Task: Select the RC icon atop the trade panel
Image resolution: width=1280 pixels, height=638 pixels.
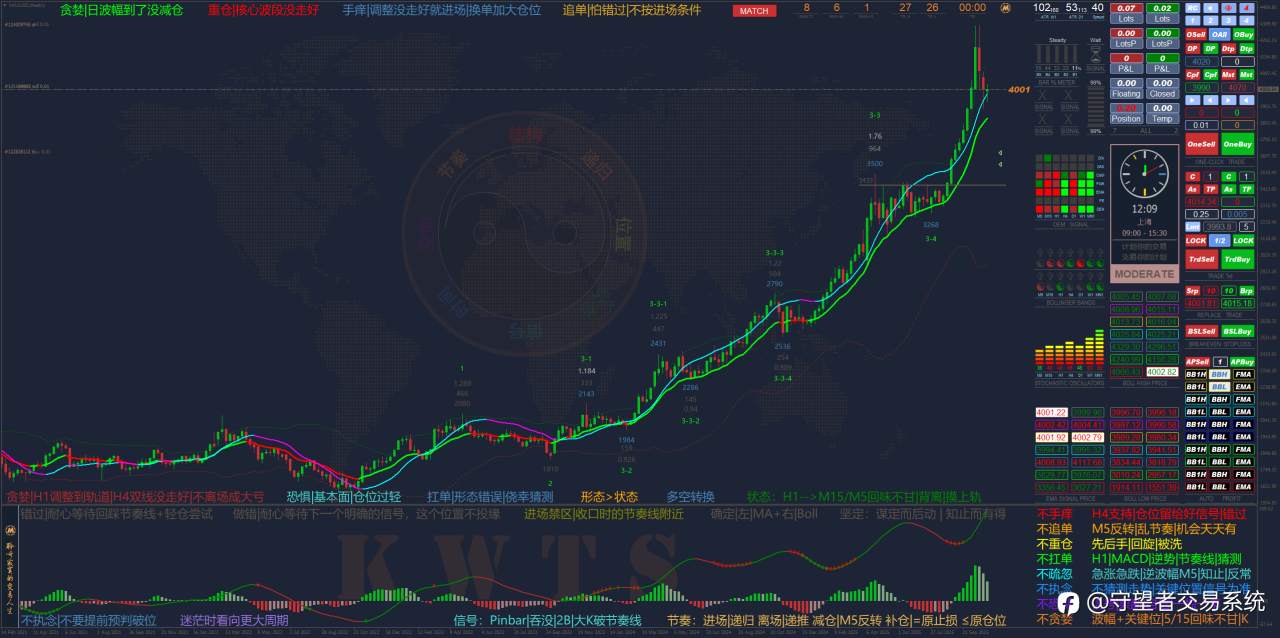Action: point(1194,9)
